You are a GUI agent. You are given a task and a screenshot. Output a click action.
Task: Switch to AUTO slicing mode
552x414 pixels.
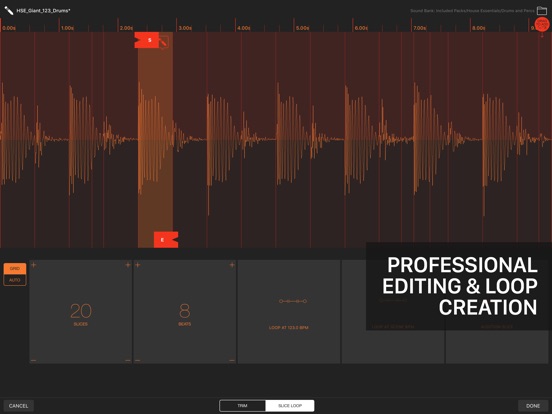pyautogui.click(x=15, y=280)
